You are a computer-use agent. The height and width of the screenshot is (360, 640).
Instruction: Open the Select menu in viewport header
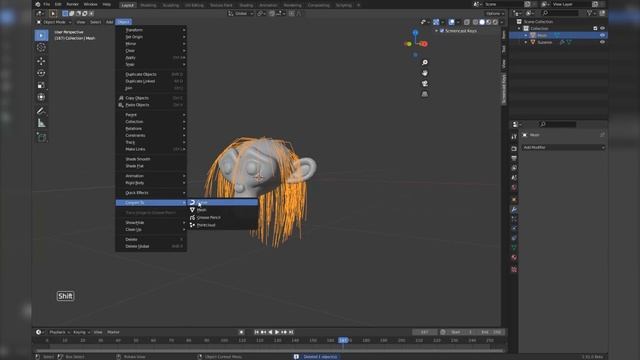96,22
